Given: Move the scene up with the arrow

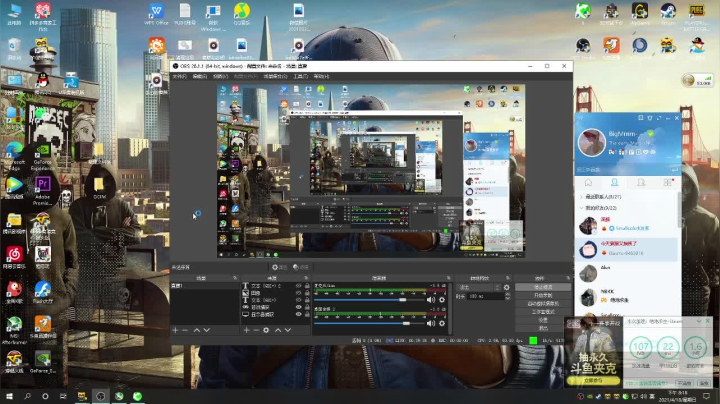Looking at the screenshot, I should pyautogui.click(x=197, y=330).
